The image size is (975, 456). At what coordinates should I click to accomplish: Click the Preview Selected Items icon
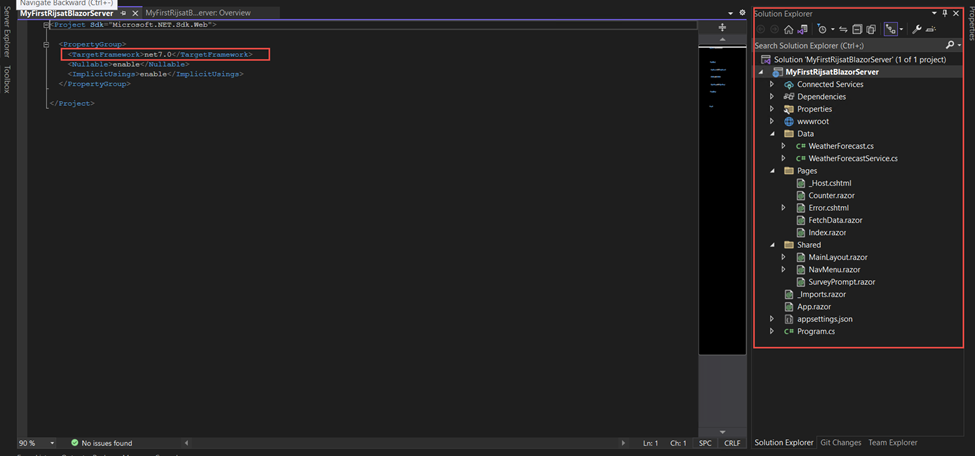931,30
